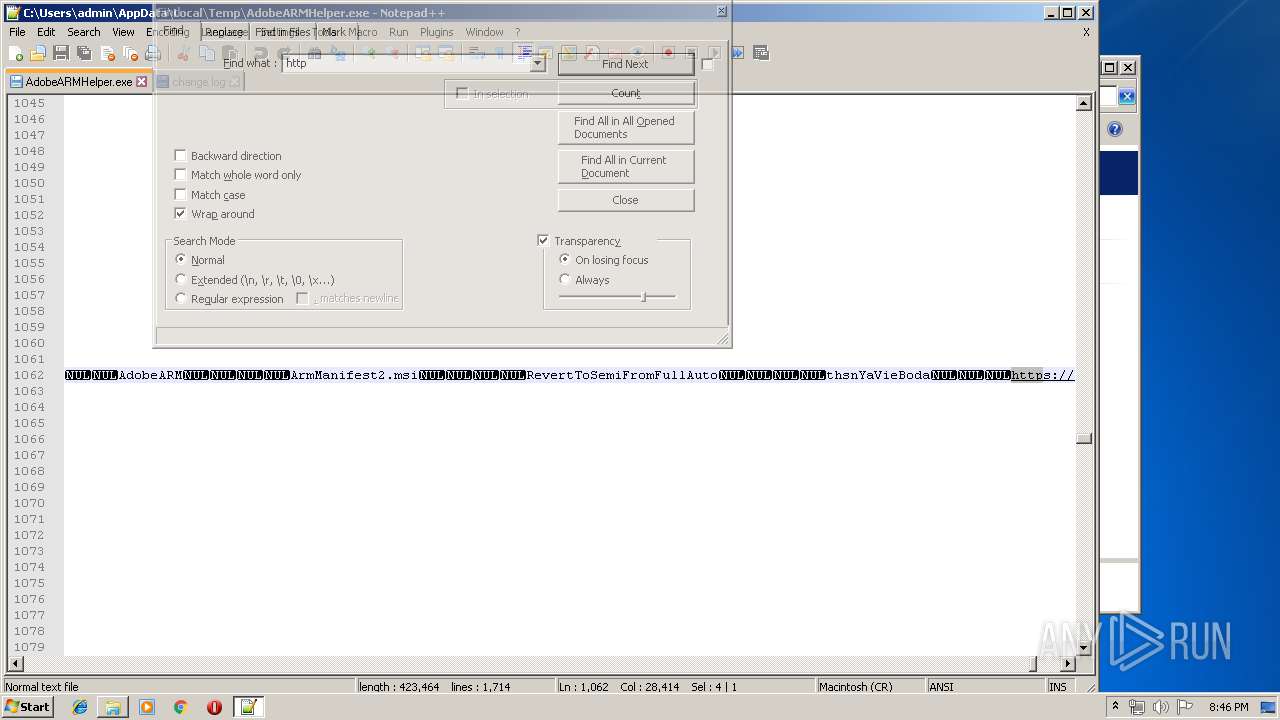Click the Show desktop icon beside the clock

(1269, 707)
